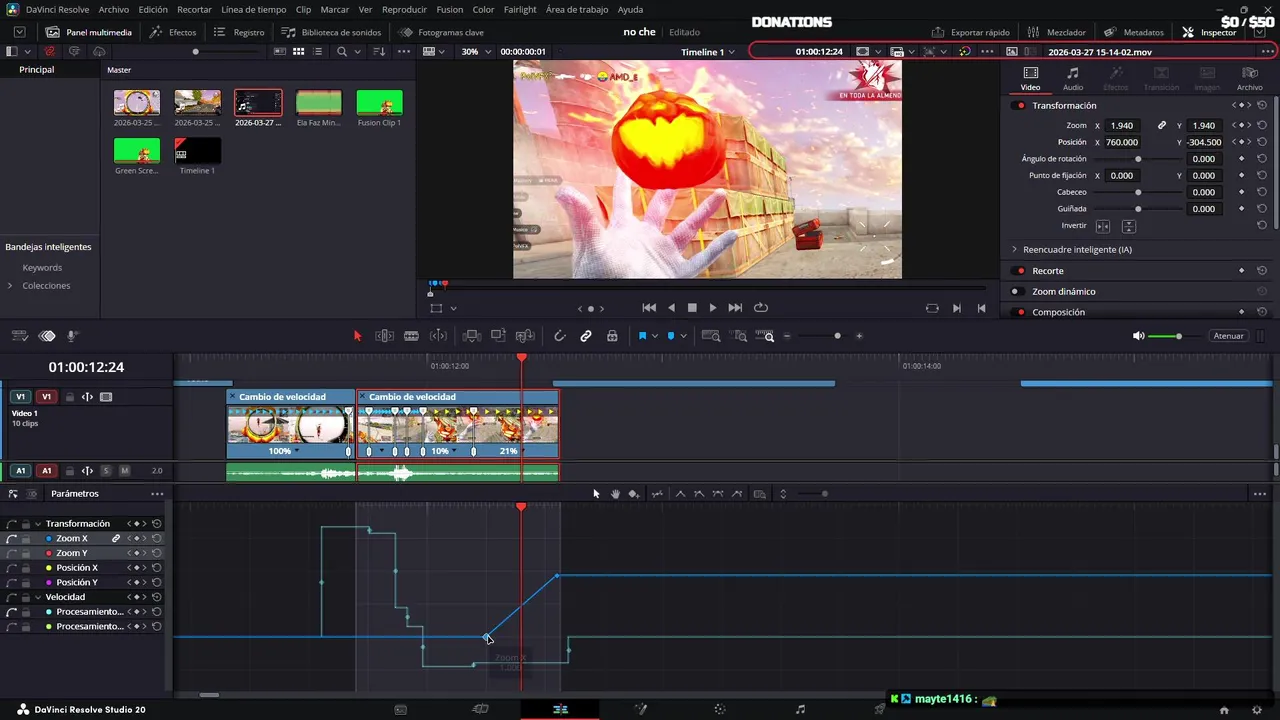Select the Dynamic Trim mode tool
Screen dimensions: 1280x720
click(438, 336)
